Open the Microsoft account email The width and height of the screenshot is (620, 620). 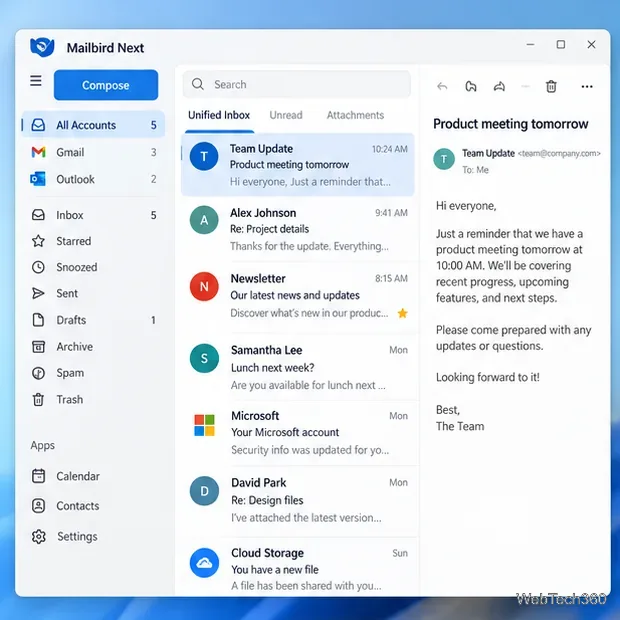tap(298, 433)
